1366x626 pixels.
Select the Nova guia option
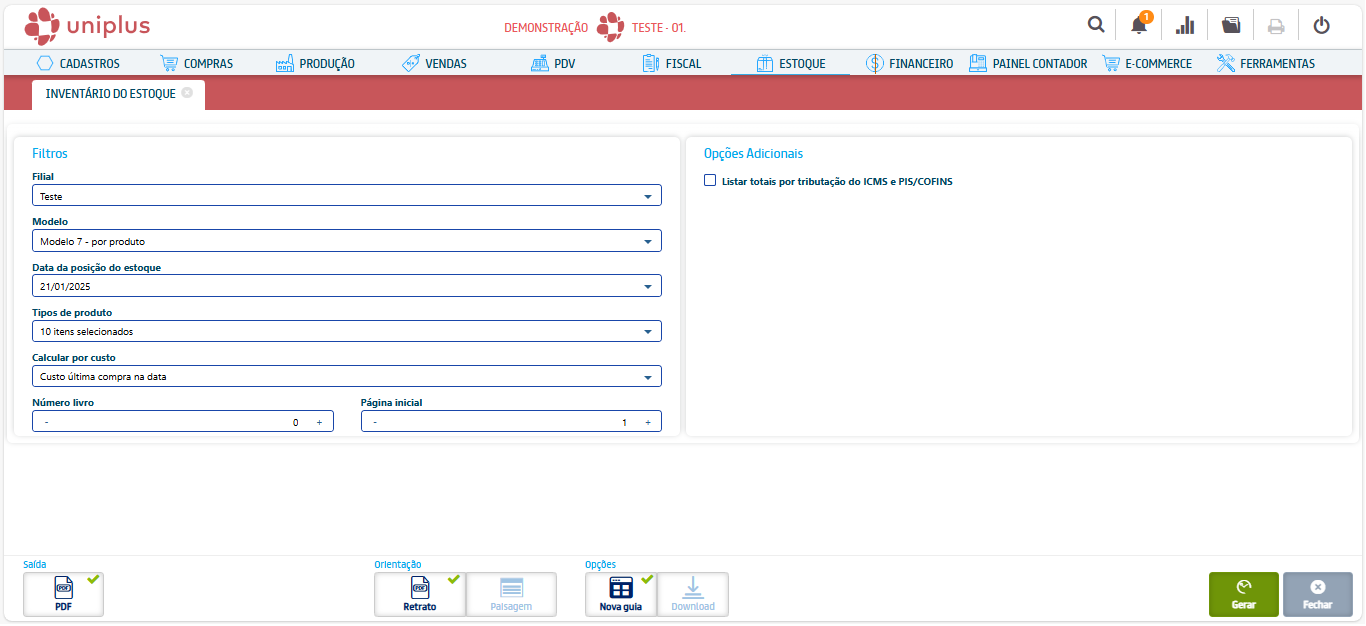(x=620, y=594)
